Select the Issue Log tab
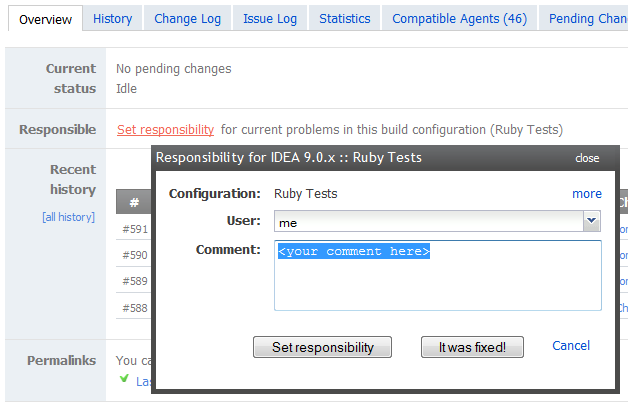The height and width of the screenshot is (407, 628). [x=270, y=18]
